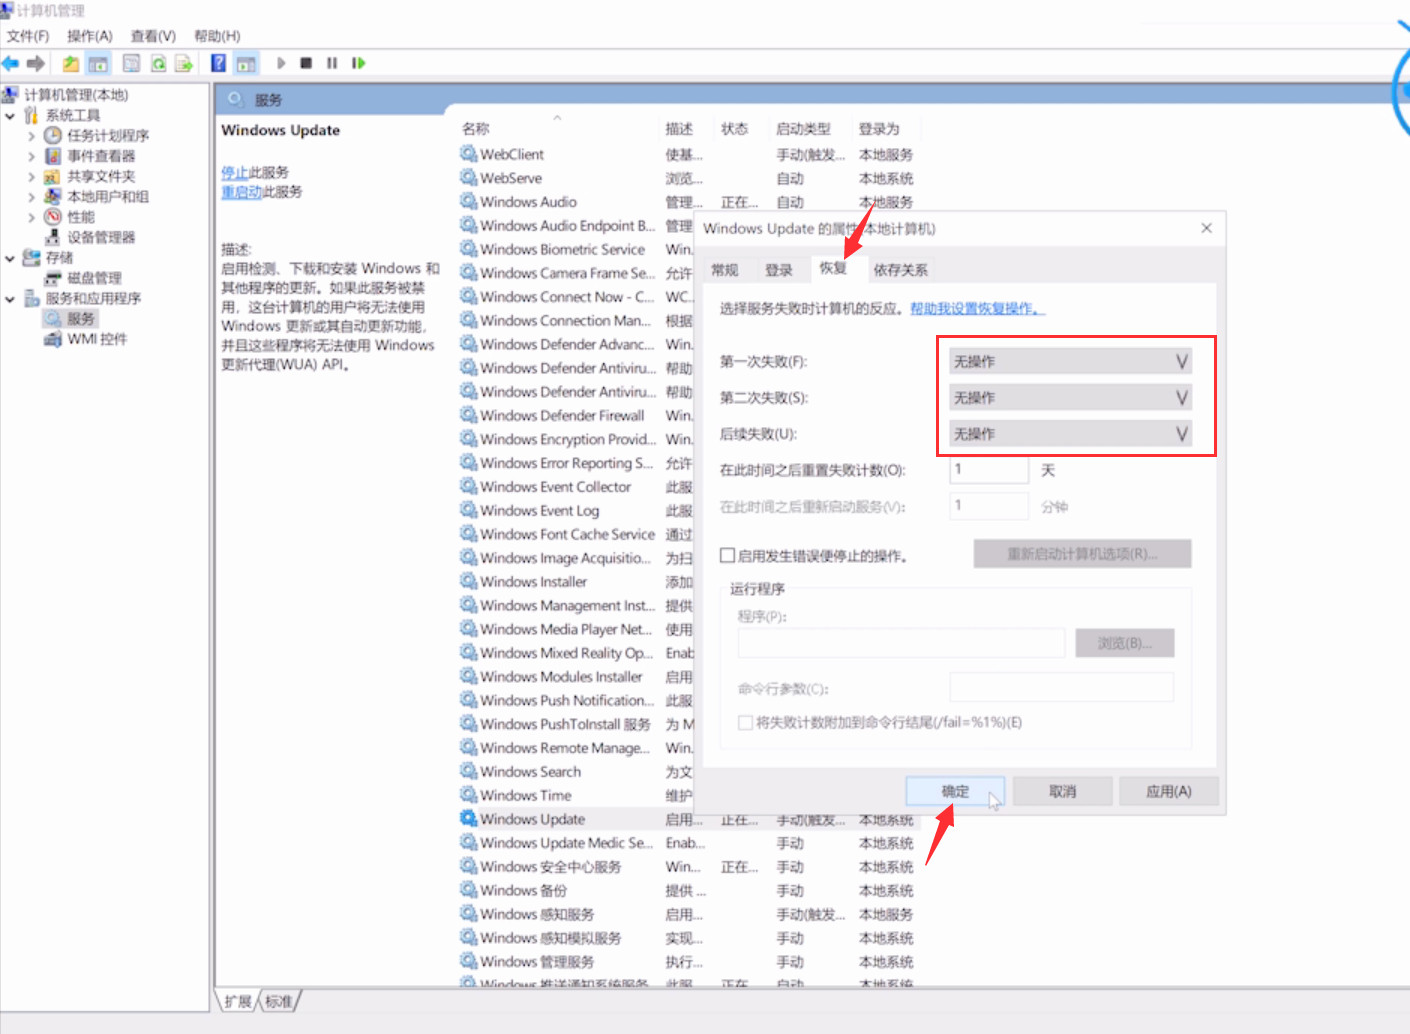Click the gear icon beside WebClient service
Screen dimensions: 1410x1034
pos(468,153)
